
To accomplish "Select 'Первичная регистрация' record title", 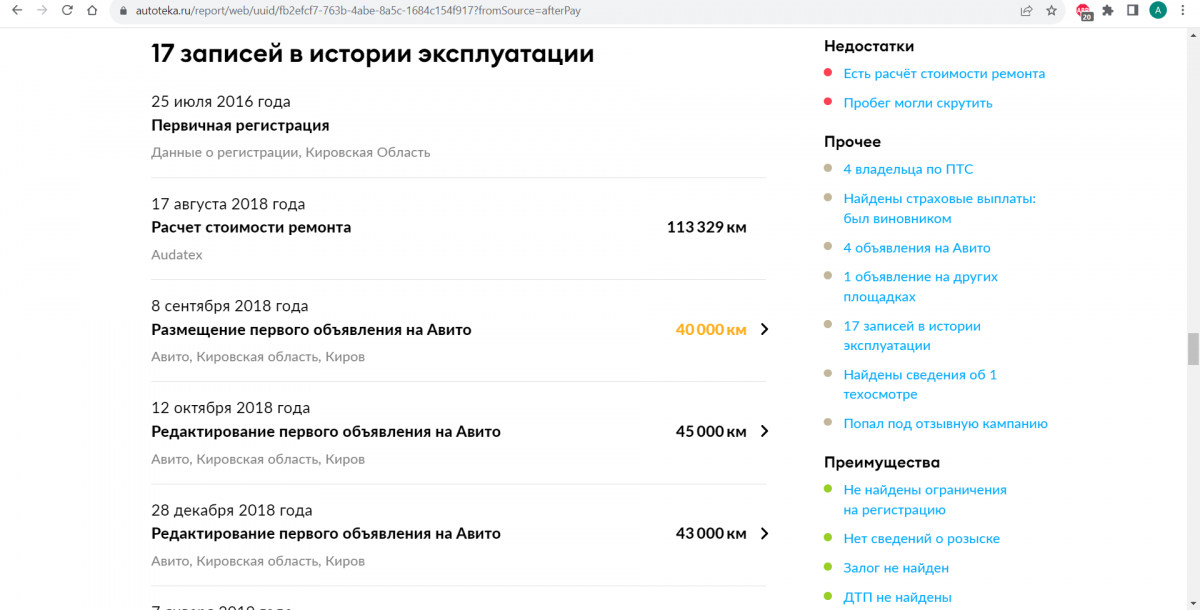I will [240, 126].
